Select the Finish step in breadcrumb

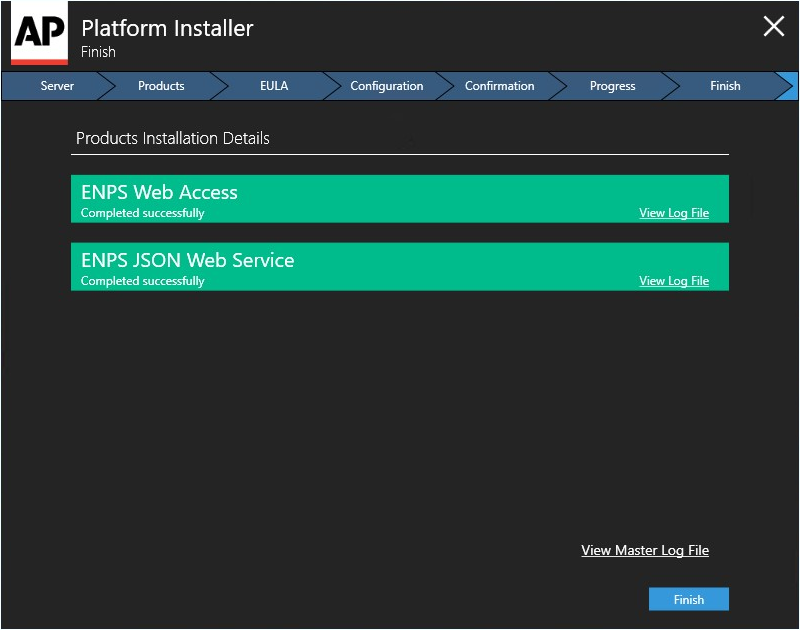point(725,86)
